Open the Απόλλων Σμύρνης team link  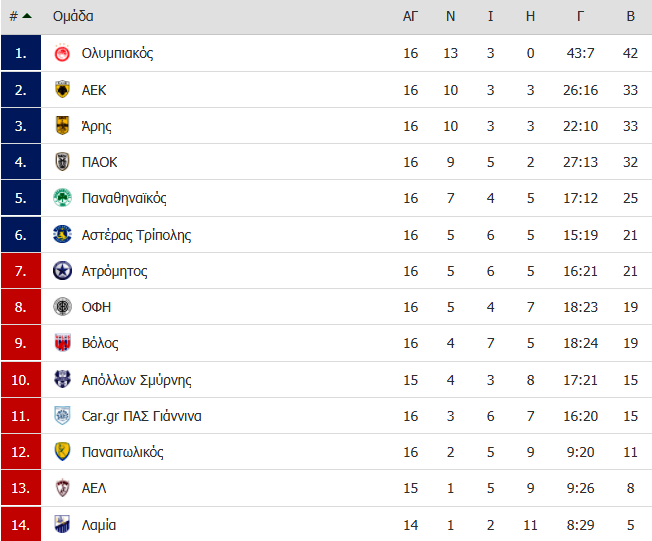pyautogui.click(x=136, y=380)
